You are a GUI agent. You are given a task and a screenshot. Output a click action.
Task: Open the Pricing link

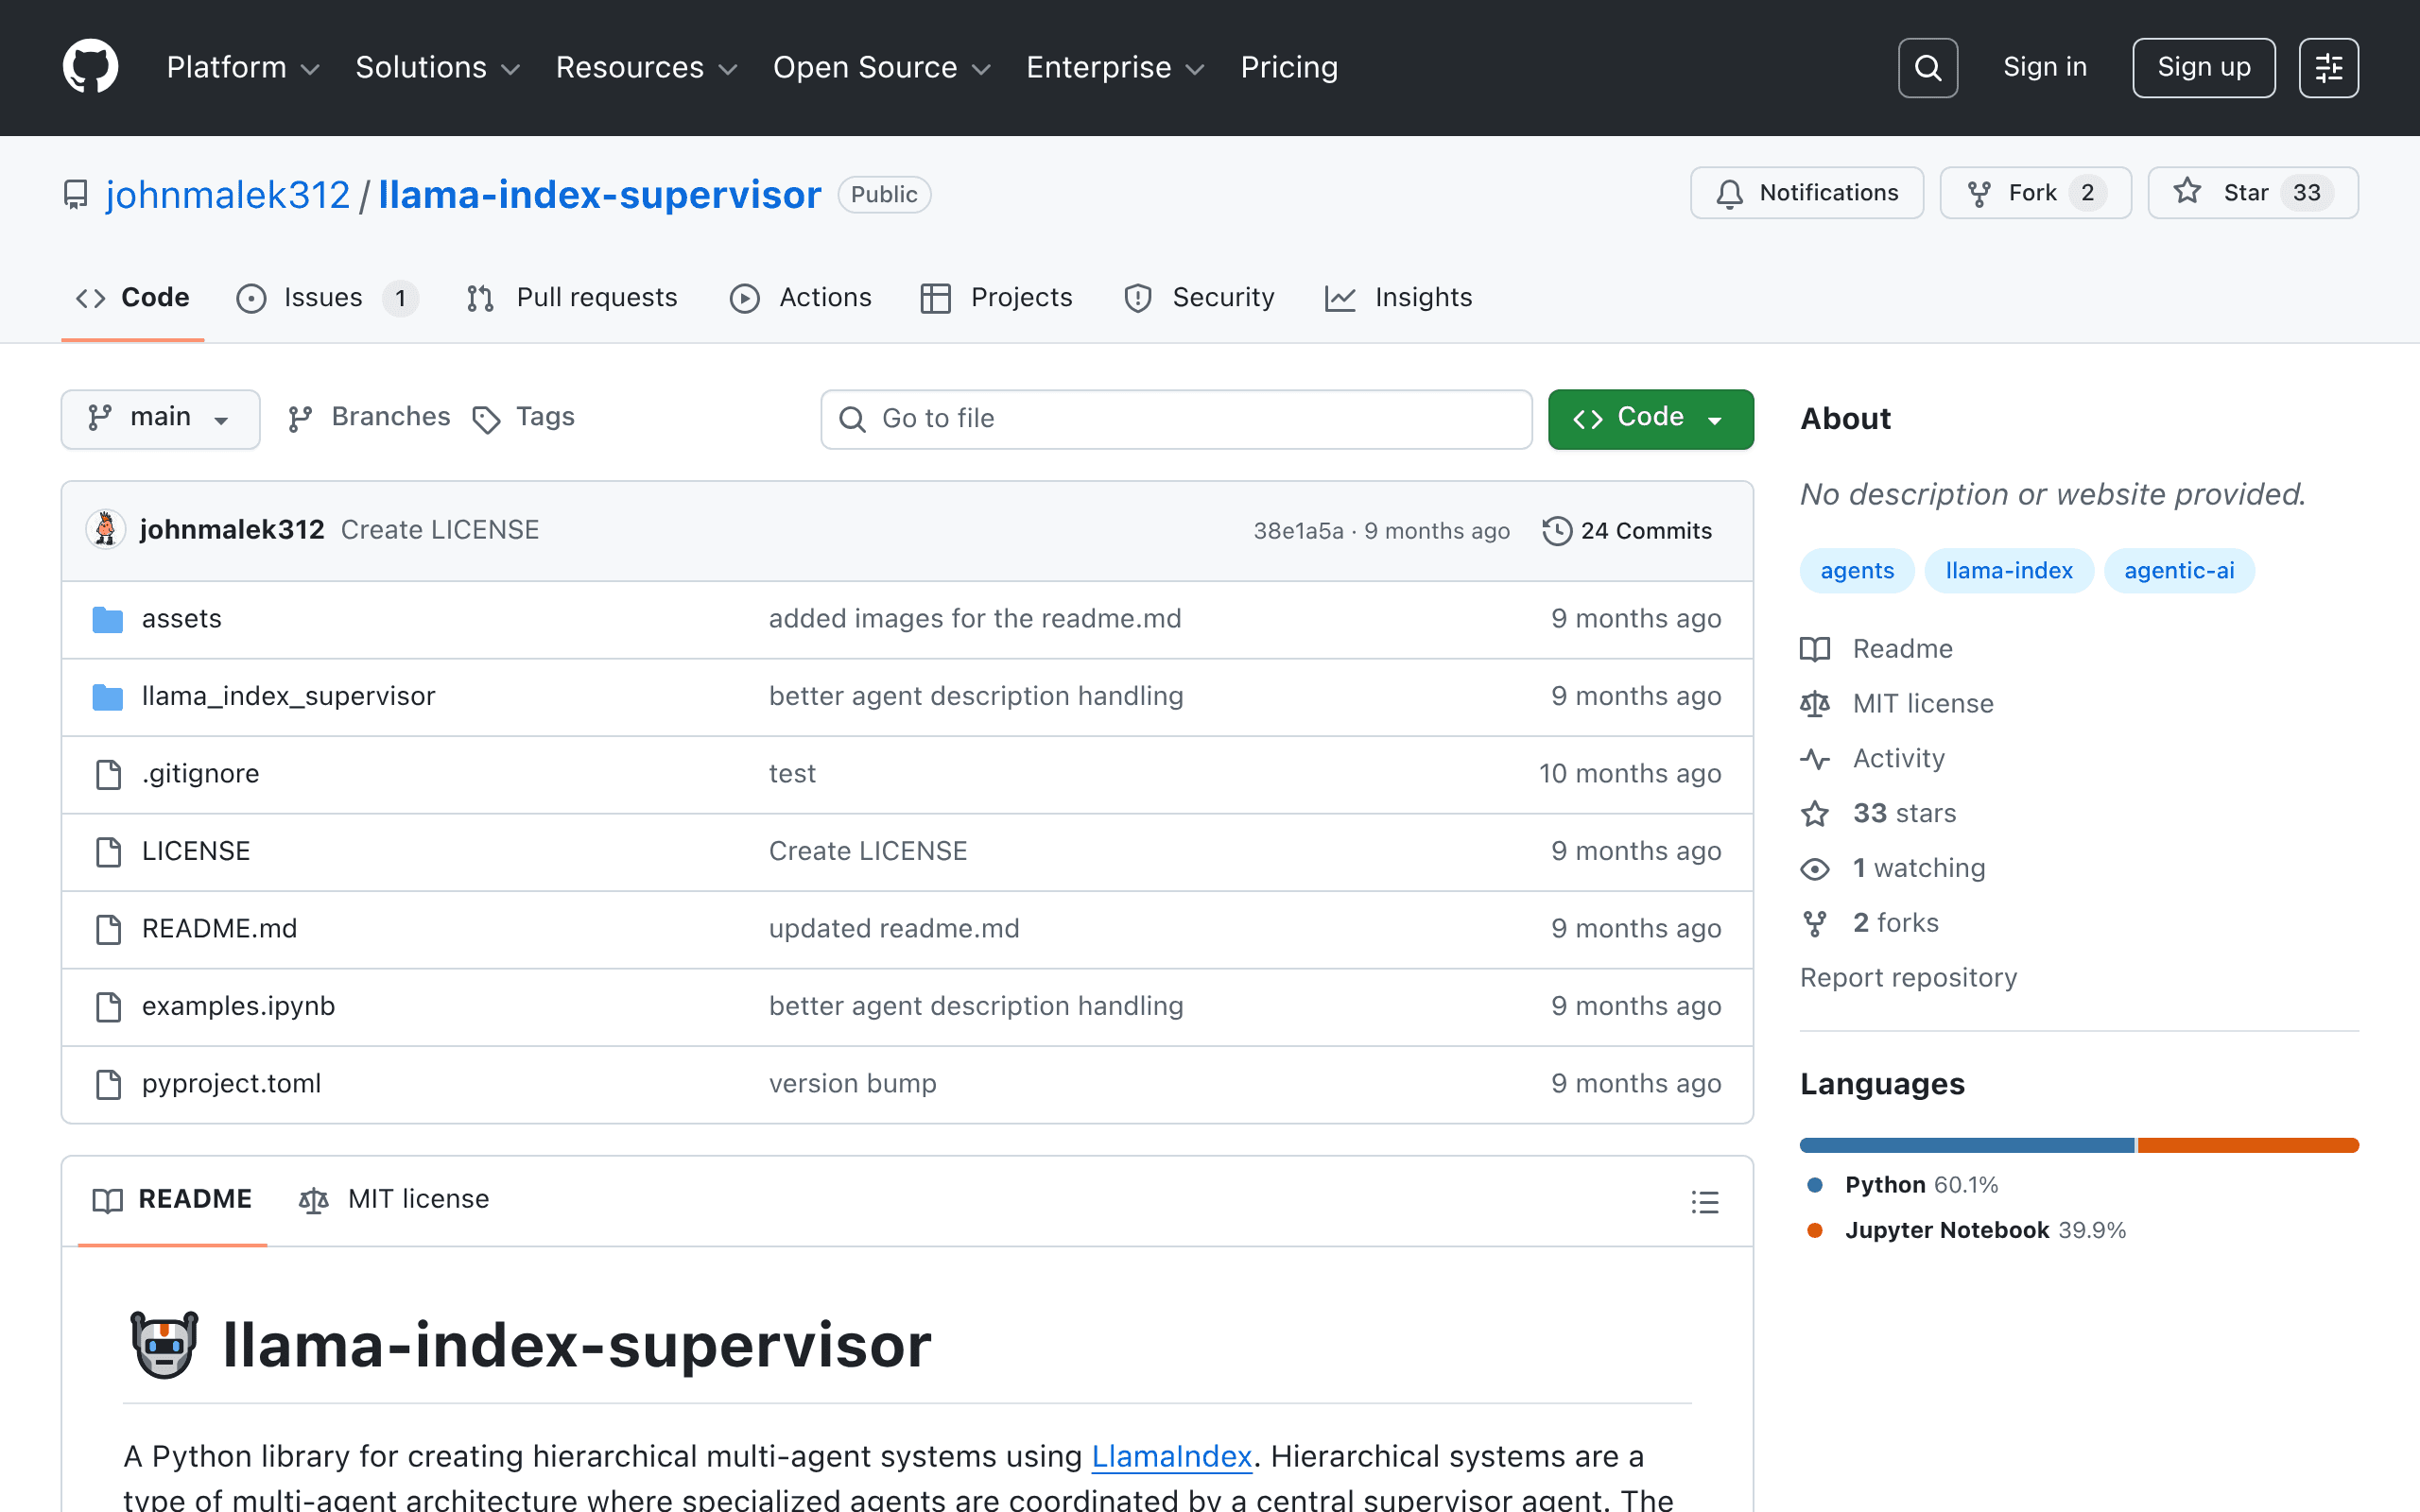point(1289,67)
